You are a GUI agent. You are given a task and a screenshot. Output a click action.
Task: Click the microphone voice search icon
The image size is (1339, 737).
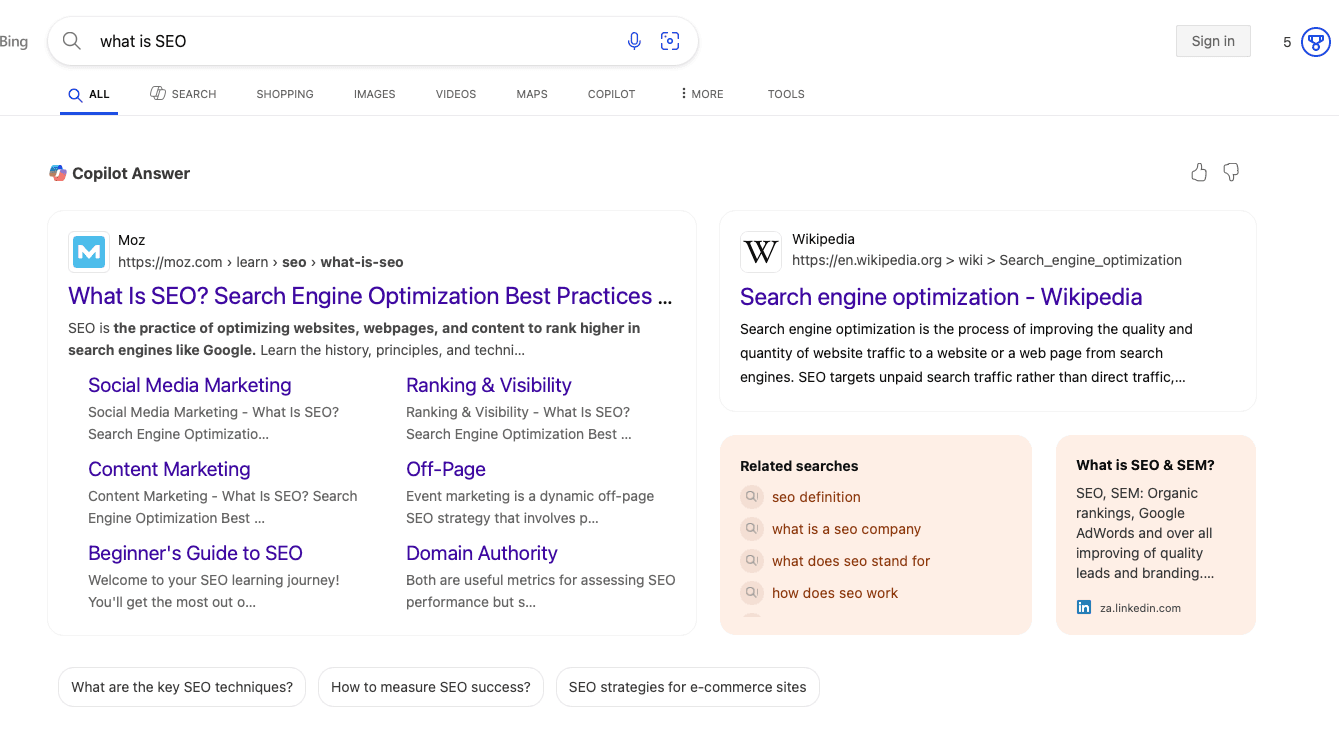634,41
